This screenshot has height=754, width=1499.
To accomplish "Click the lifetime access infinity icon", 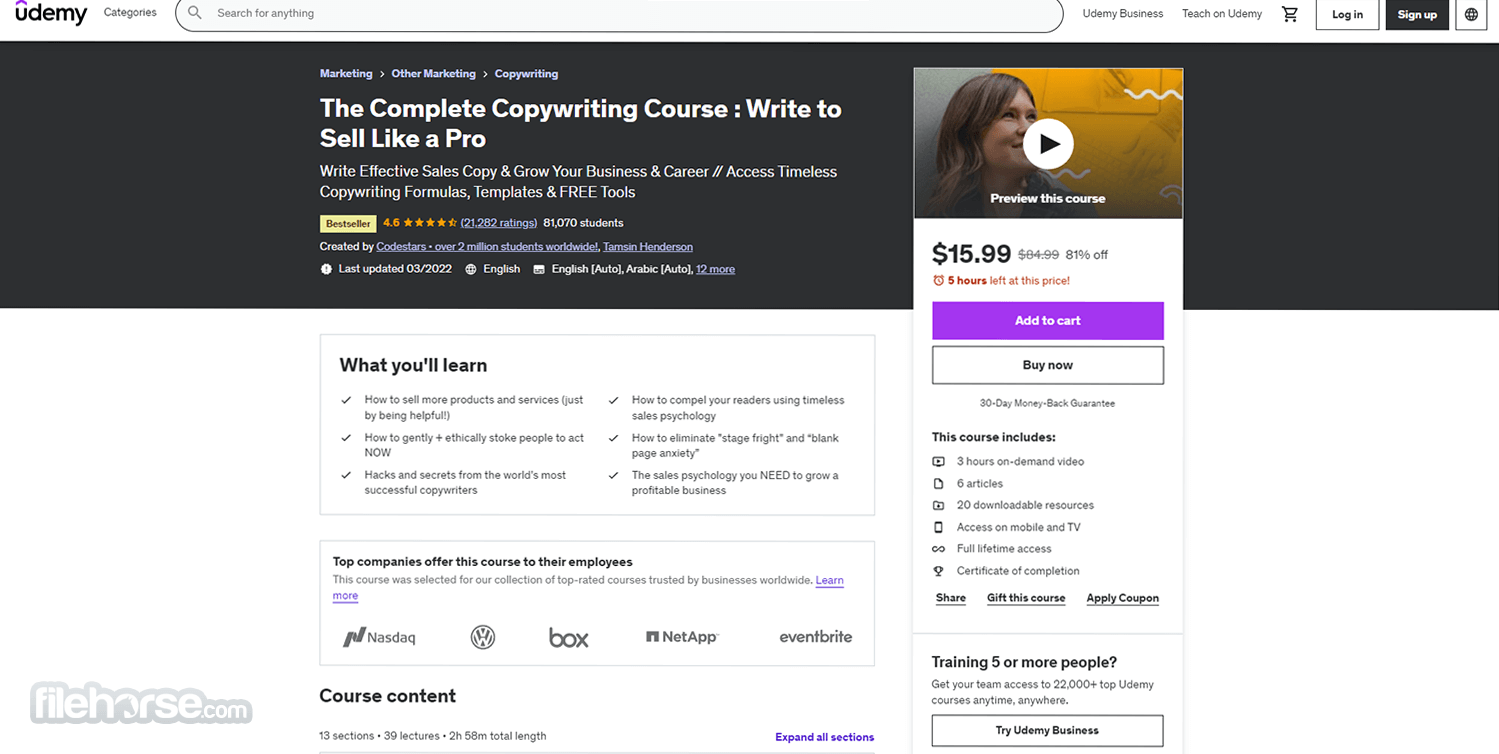I will (x=938, y=549).
